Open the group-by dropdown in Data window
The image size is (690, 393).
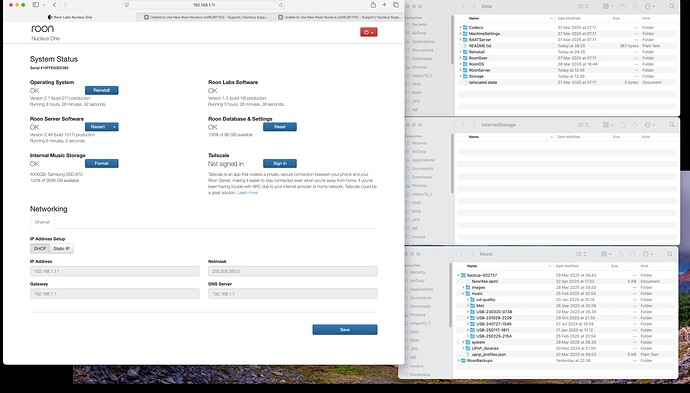coord(608,6)
